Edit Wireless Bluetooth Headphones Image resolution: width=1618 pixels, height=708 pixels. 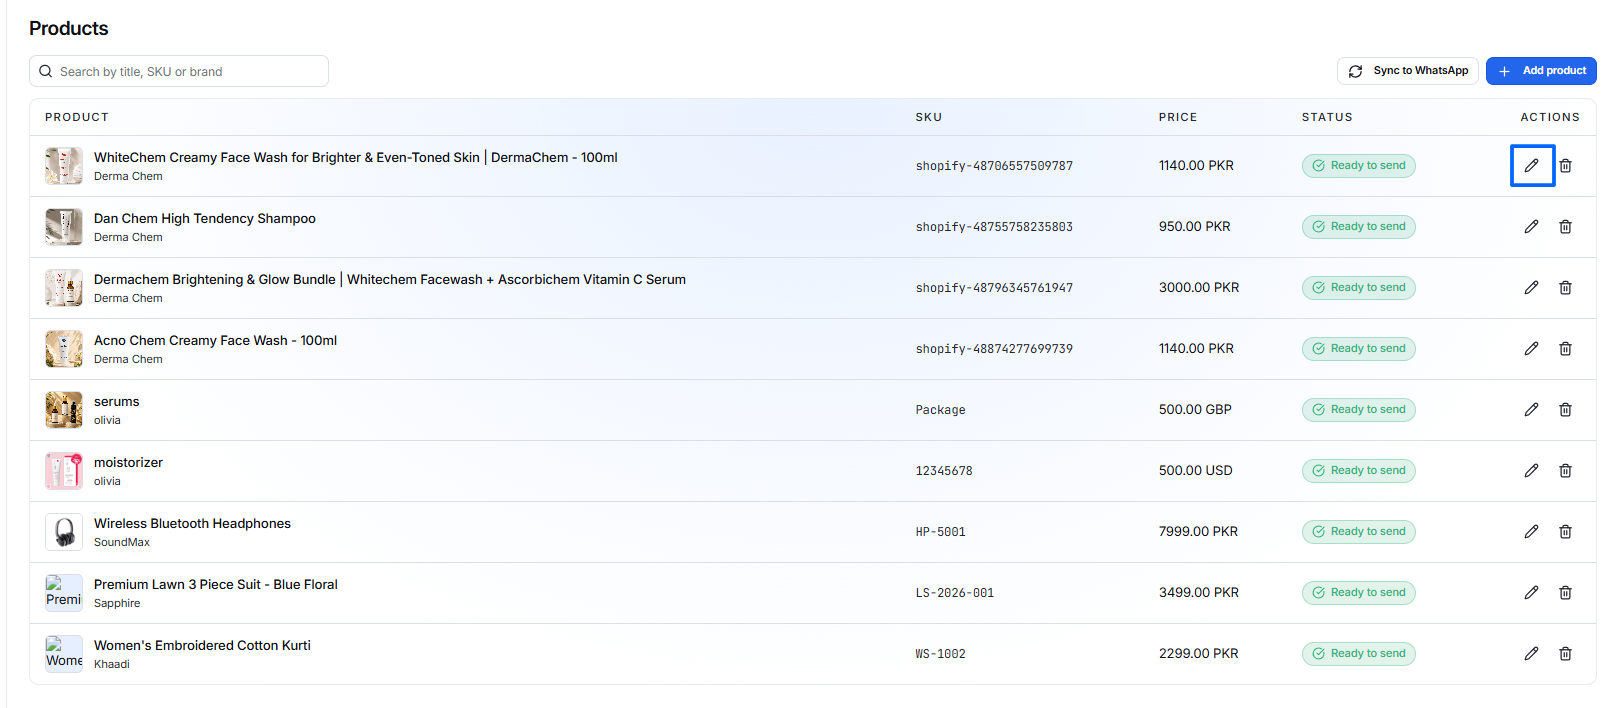click(x=1531, y=532)
